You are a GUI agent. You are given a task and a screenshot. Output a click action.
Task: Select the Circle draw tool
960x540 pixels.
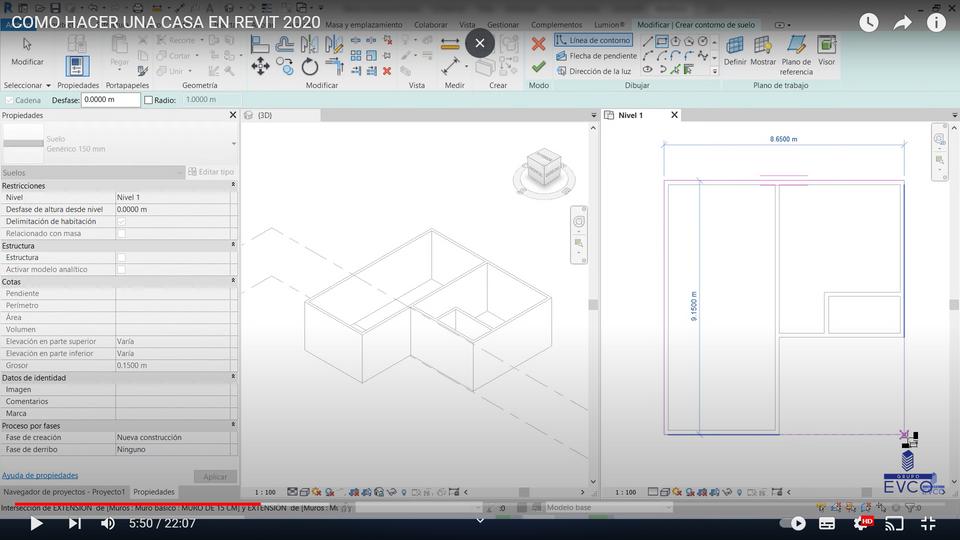[703, 42]
